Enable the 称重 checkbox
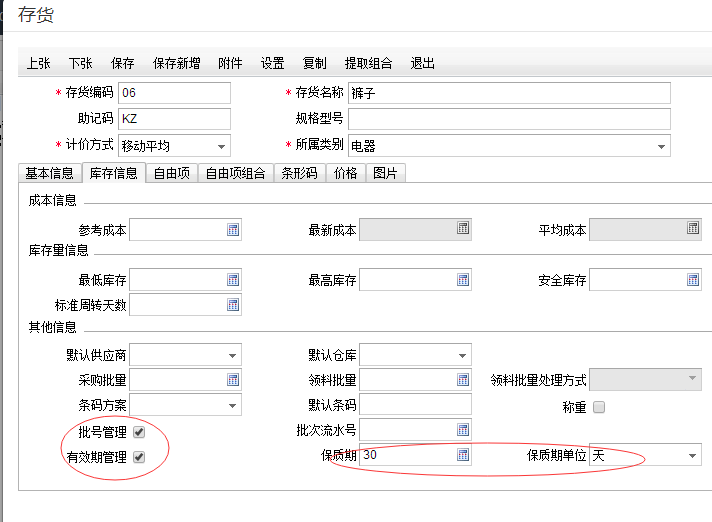This screenshot has height=522, width=712. pos(599,407)
